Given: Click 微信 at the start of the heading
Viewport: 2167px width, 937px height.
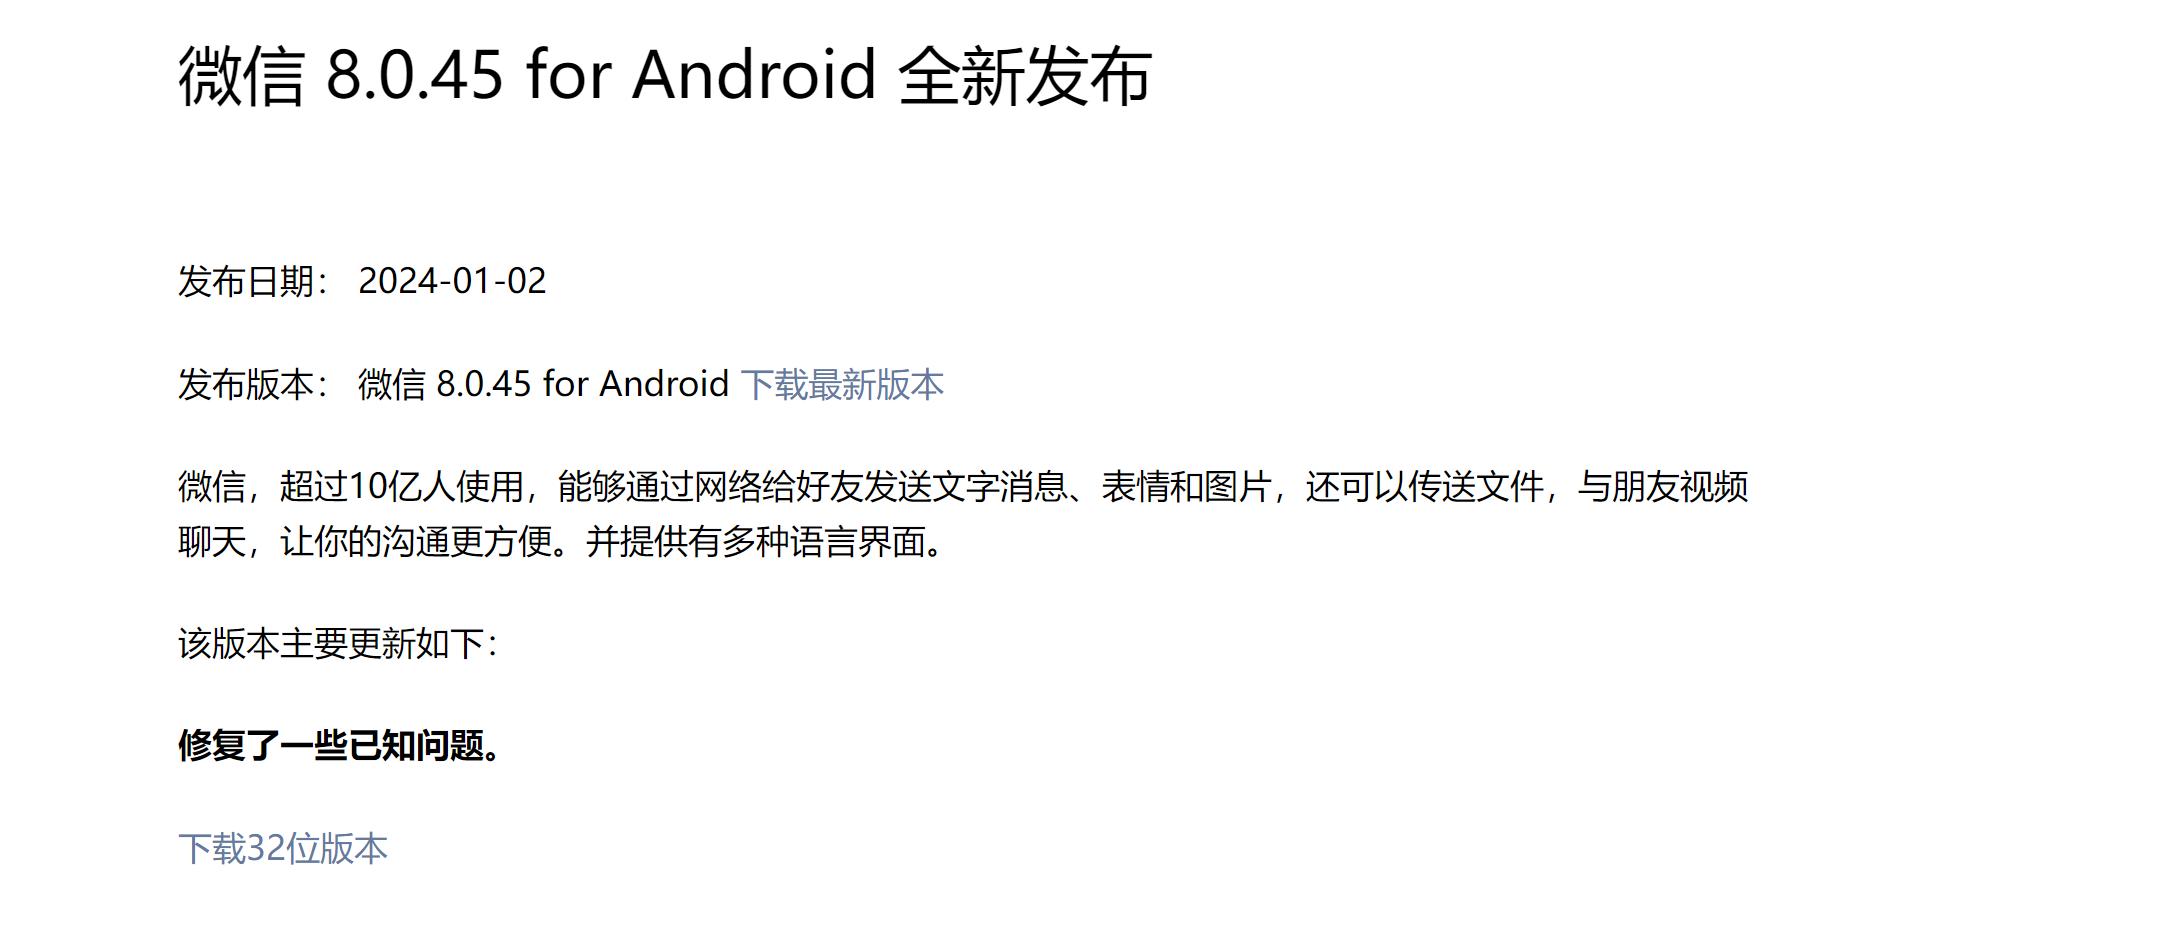Looking at the screenshot, I should coord(241,76).
